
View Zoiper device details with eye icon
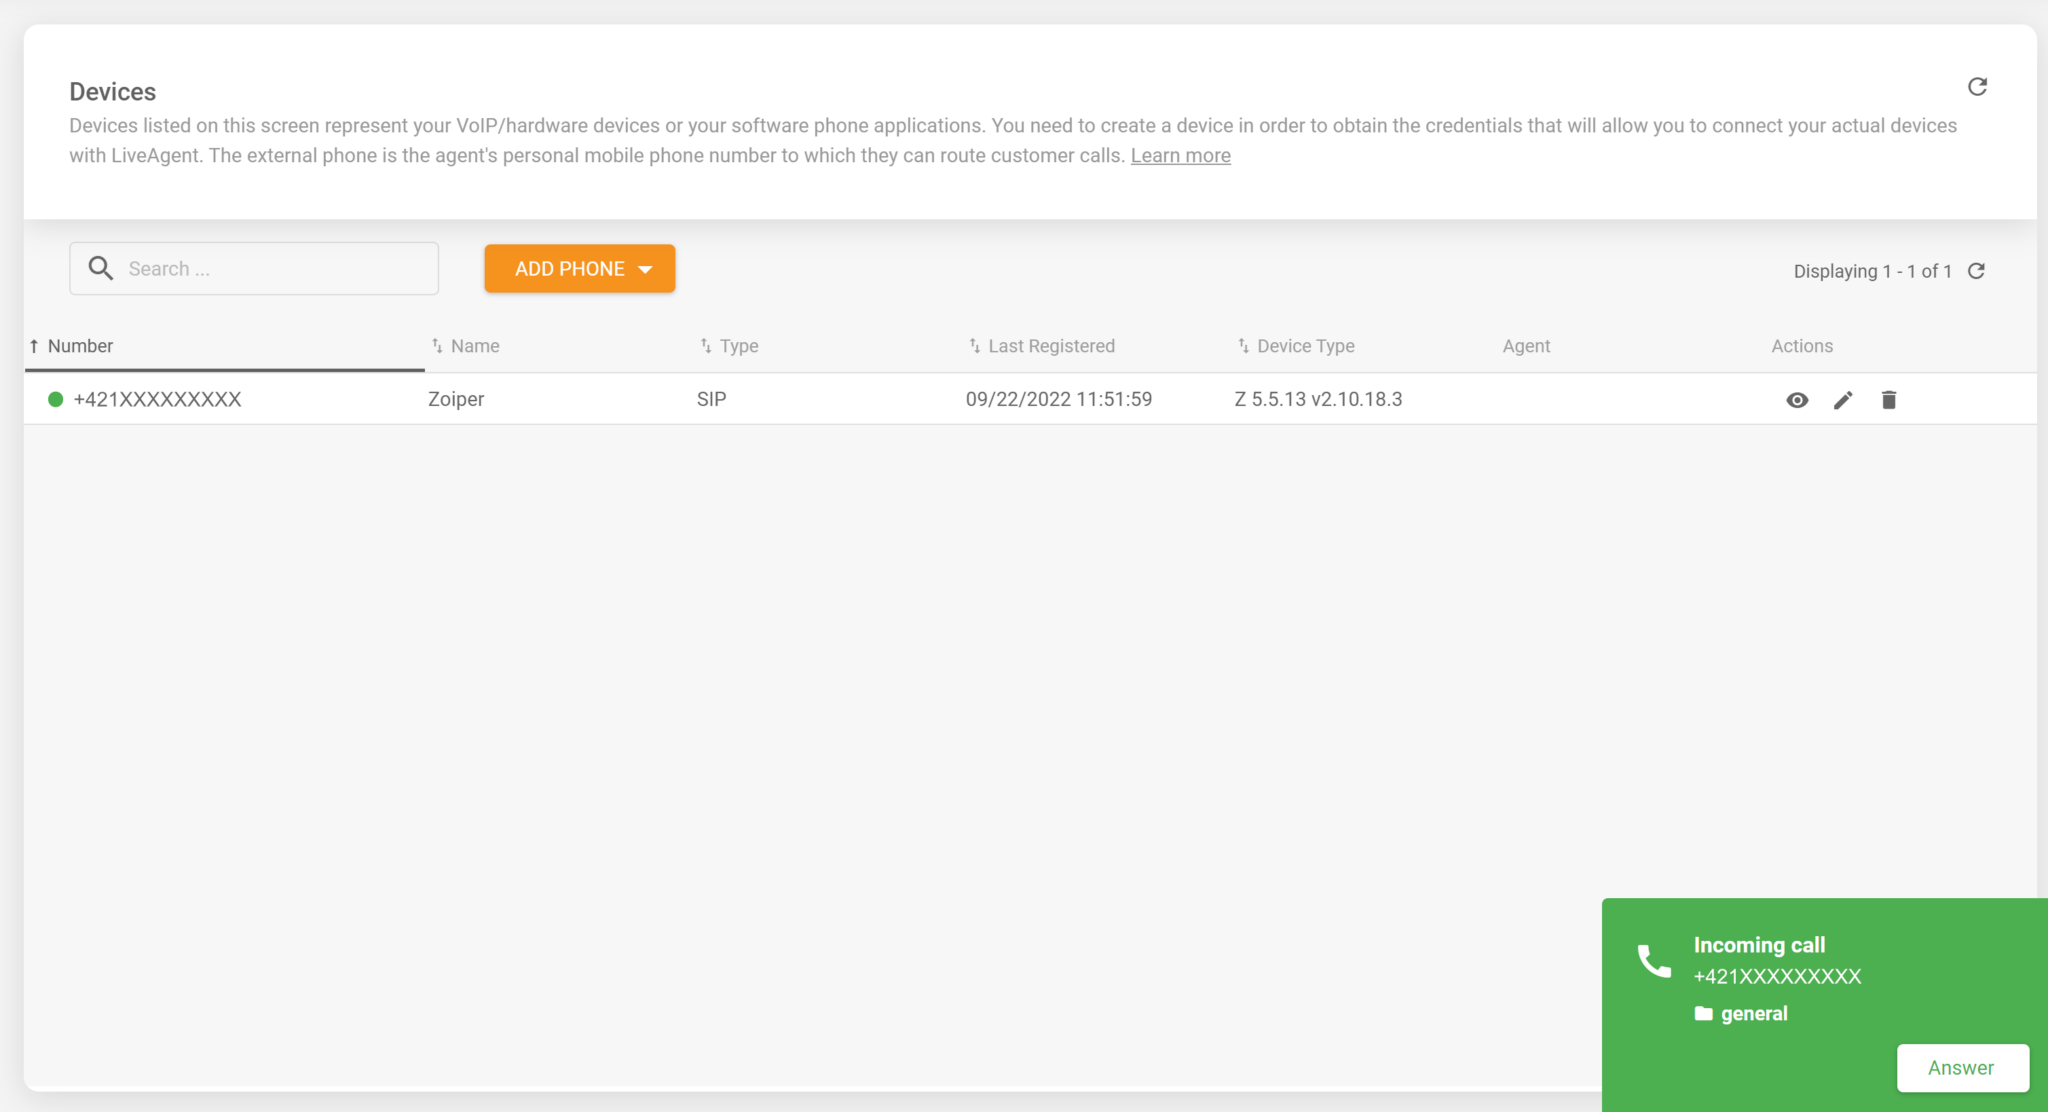(1797, 400)
